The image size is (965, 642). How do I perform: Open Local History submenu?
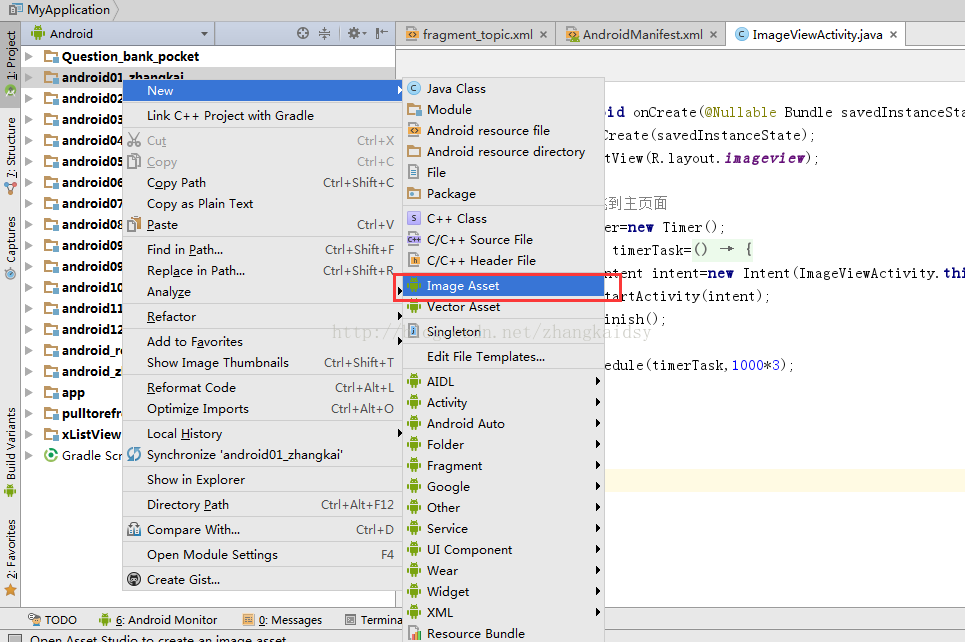(263, 434)
